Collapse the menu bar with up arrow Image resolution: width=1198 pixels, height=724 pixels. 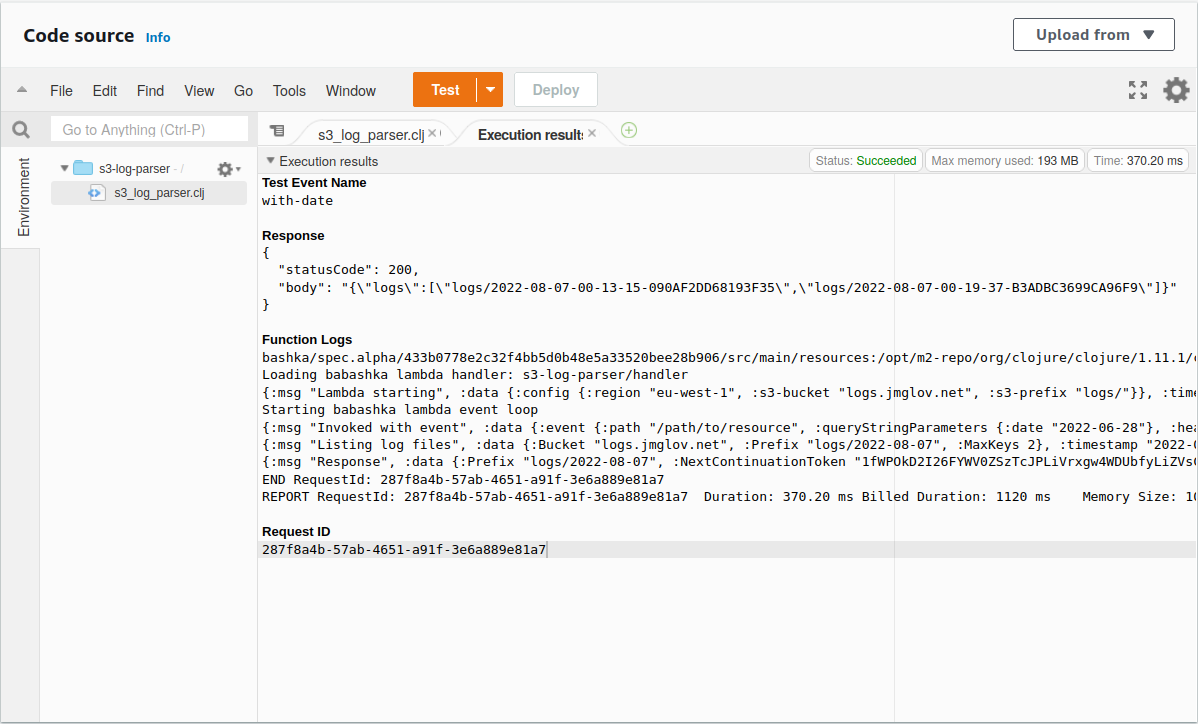[22, 89]
